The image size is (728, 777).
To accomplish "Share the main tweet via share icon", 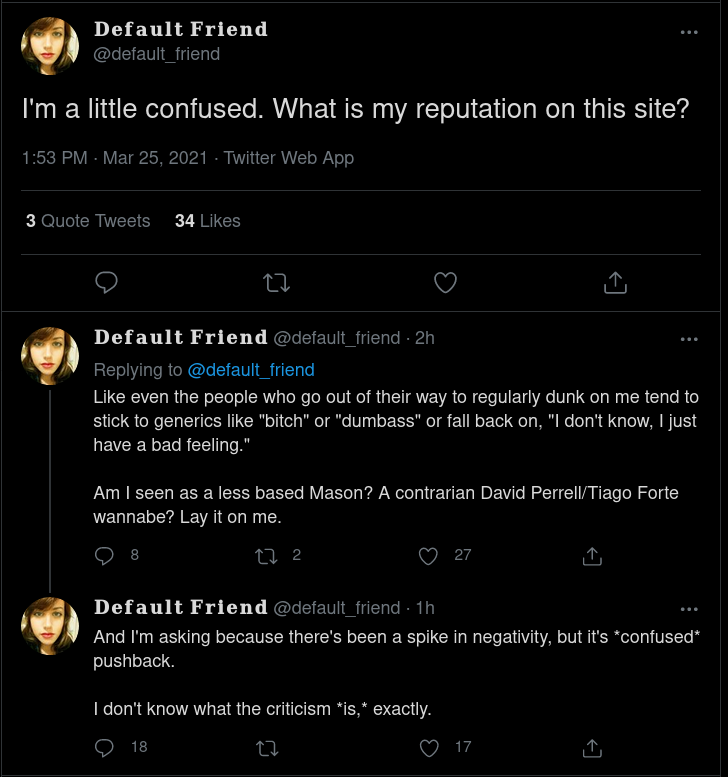I will (615, 283).
